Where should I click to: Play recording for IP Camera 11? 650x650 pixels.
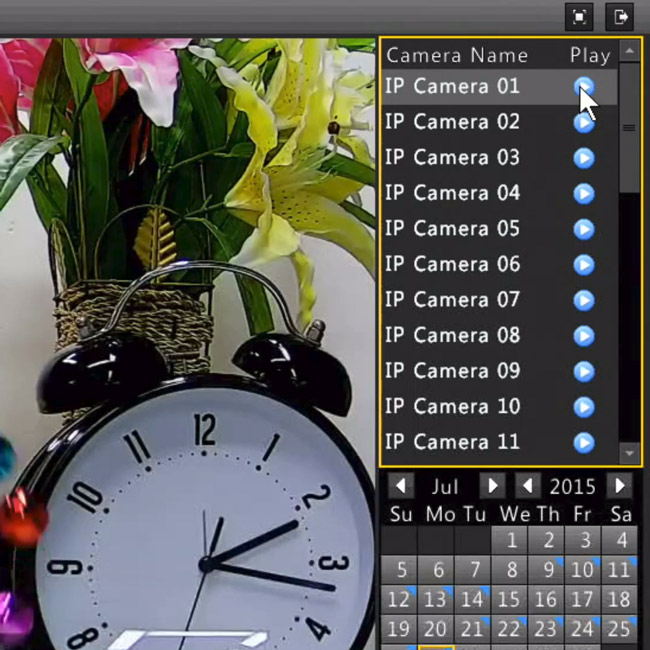pyautogui.click(x=584, y=442)
